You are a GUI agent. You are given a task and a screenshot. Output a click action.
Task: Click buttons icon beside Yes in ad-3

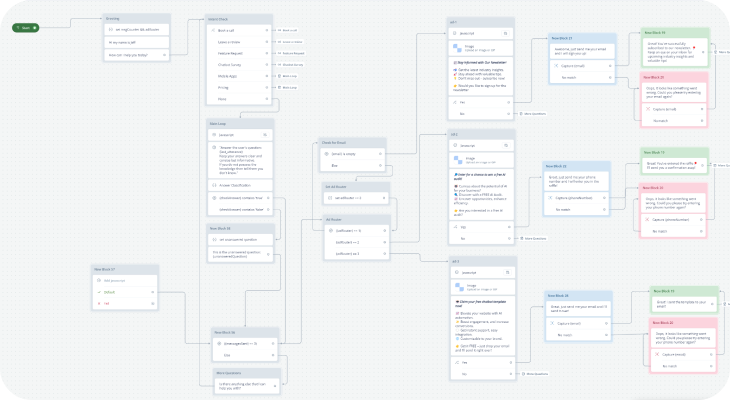click(x=457, y=363)
